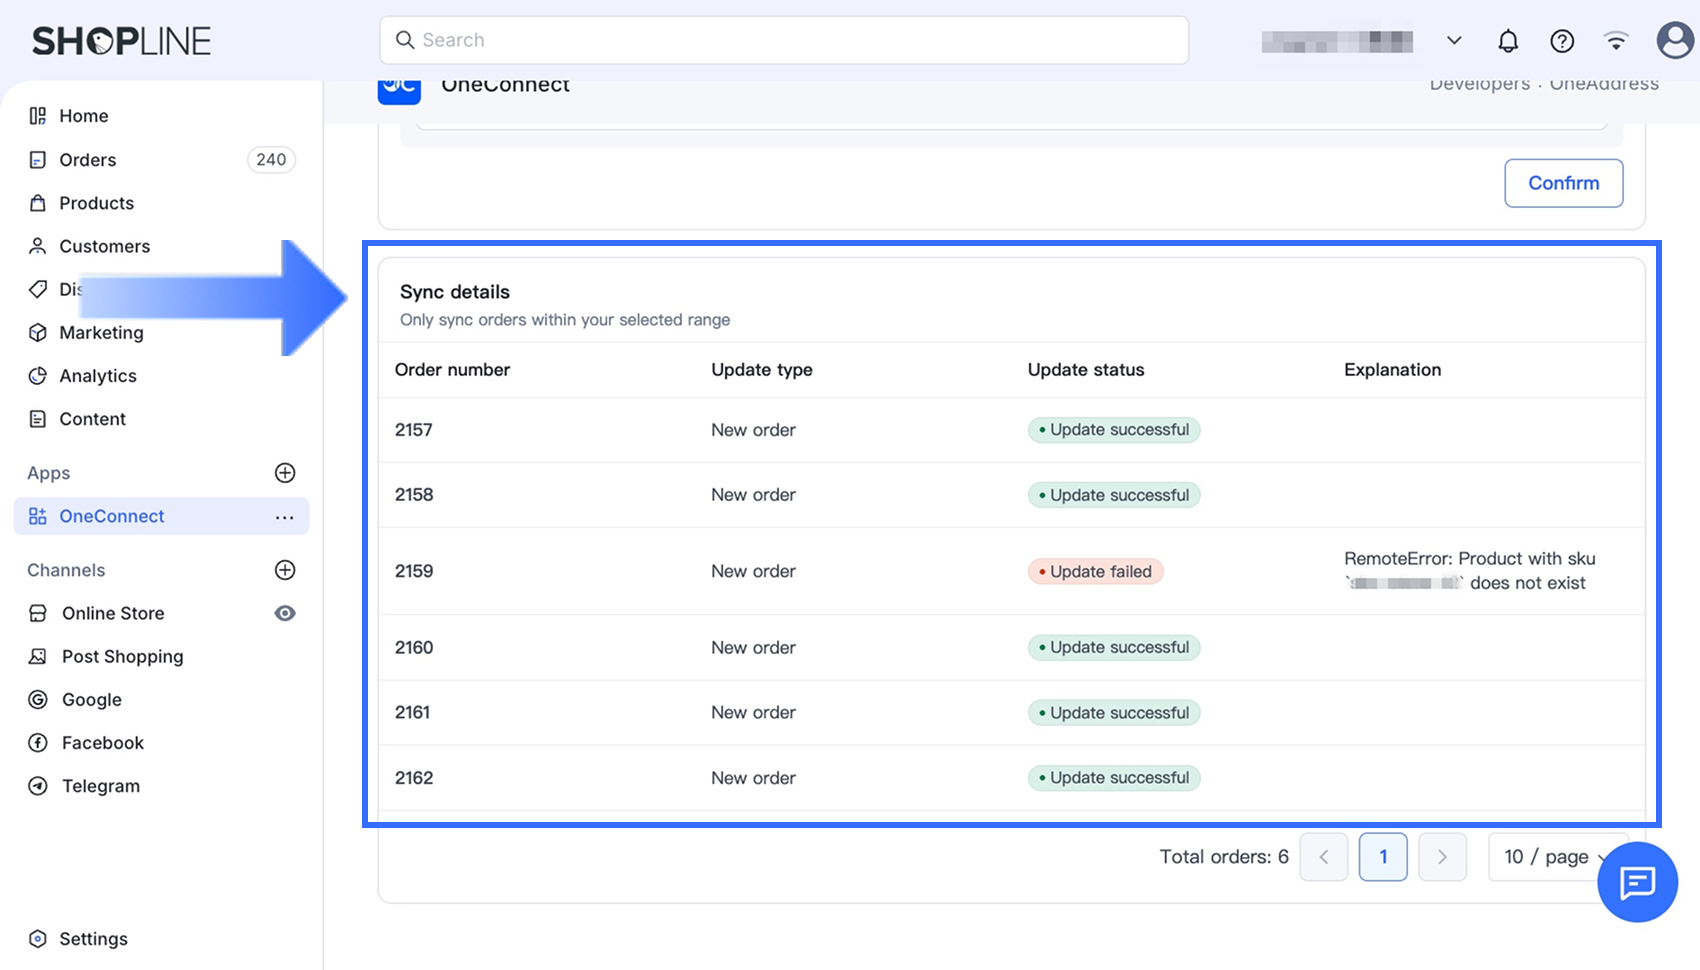Open the Orders menu item
Image resolution: width=1700 pixels, height=970 pixels.
pos(88,160)
